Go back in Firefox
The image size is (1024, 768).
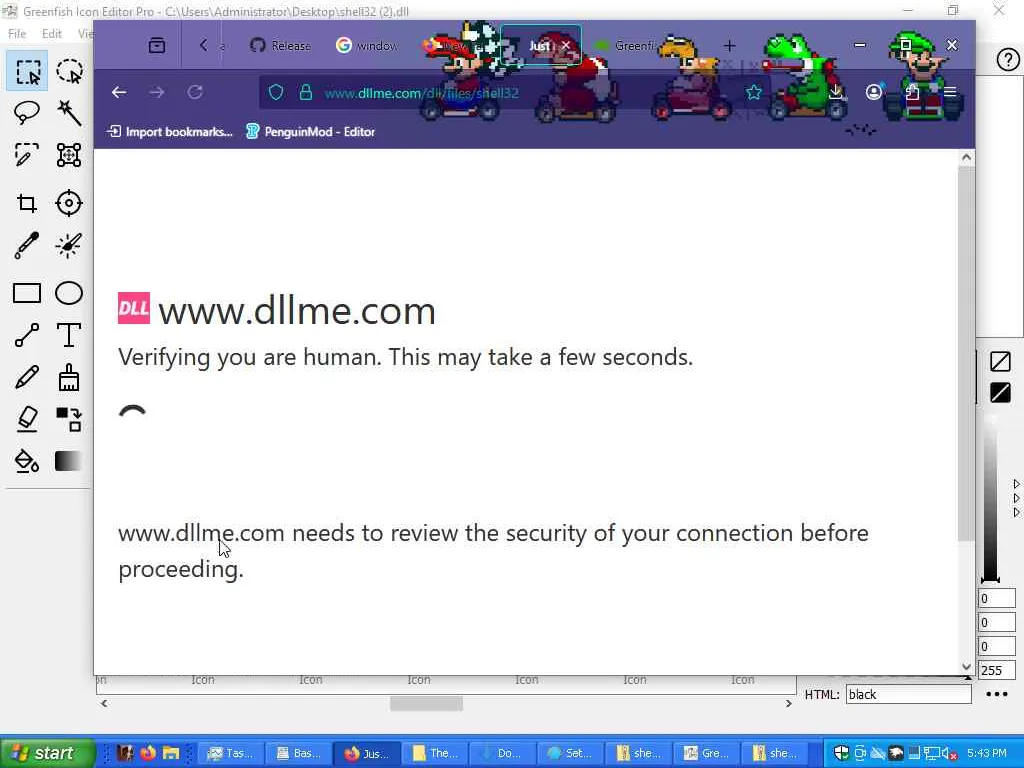click(x=119, y=93)
